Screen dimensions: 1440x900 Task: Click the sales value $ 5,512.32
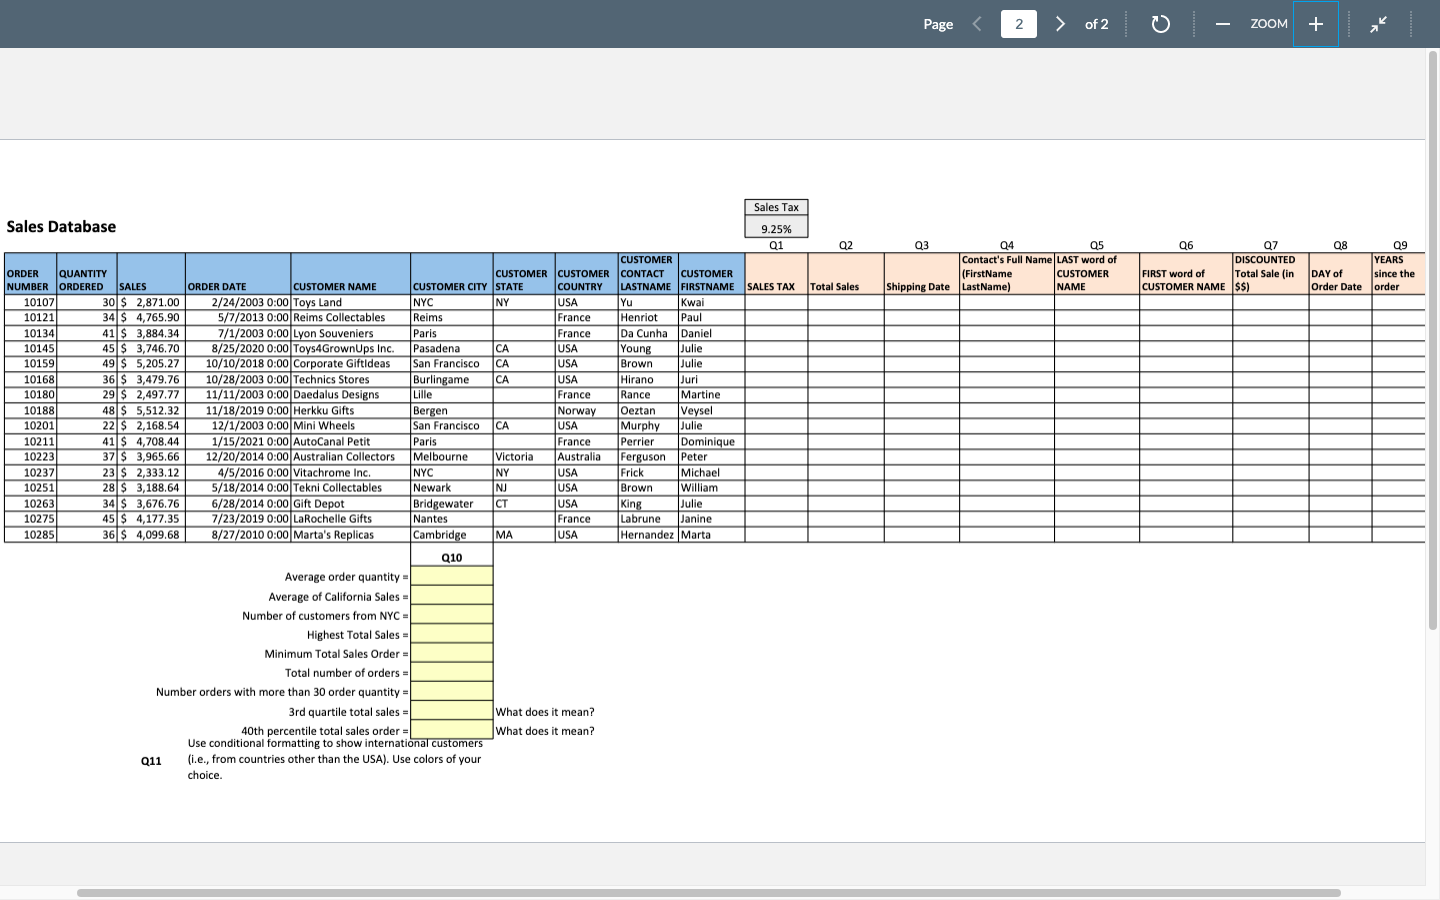tap(150, 411)
